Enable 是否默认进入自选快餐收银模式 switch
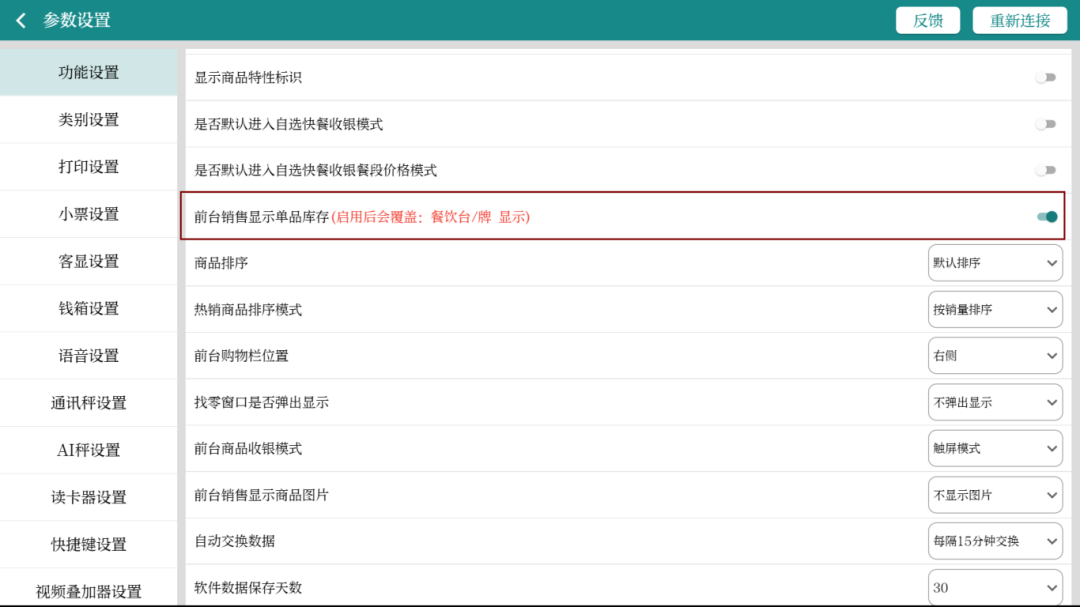The height and width of the screenshot is (607, 1080). coord(1045,124)
